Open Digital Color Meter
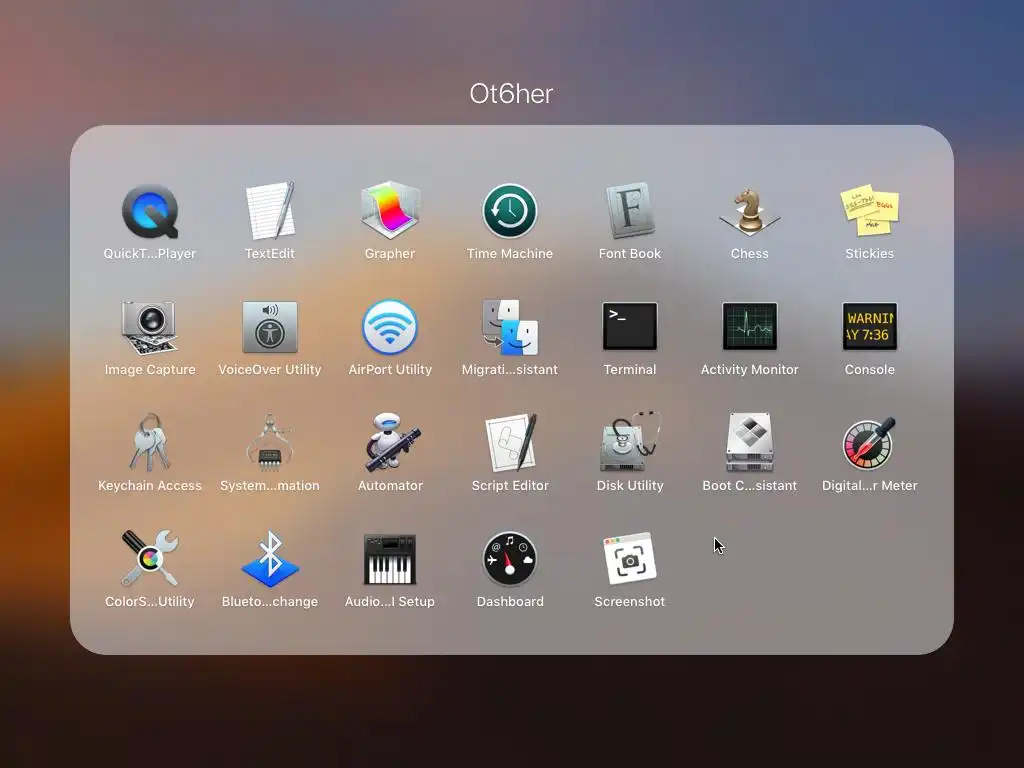 tap(869, 443)
